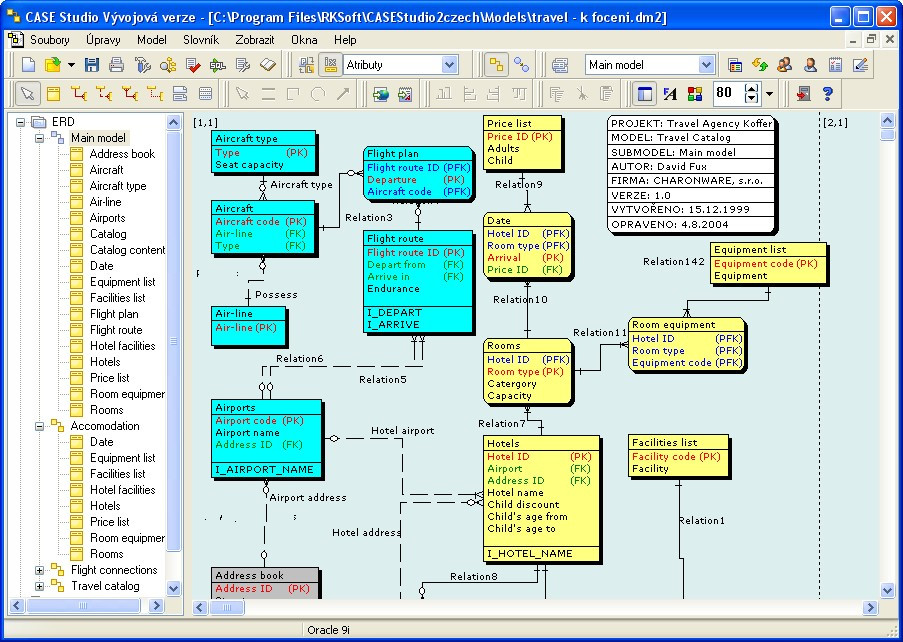Collapse the Main model tree node
This screenshot has height=642, width=903.
[39, 138]
